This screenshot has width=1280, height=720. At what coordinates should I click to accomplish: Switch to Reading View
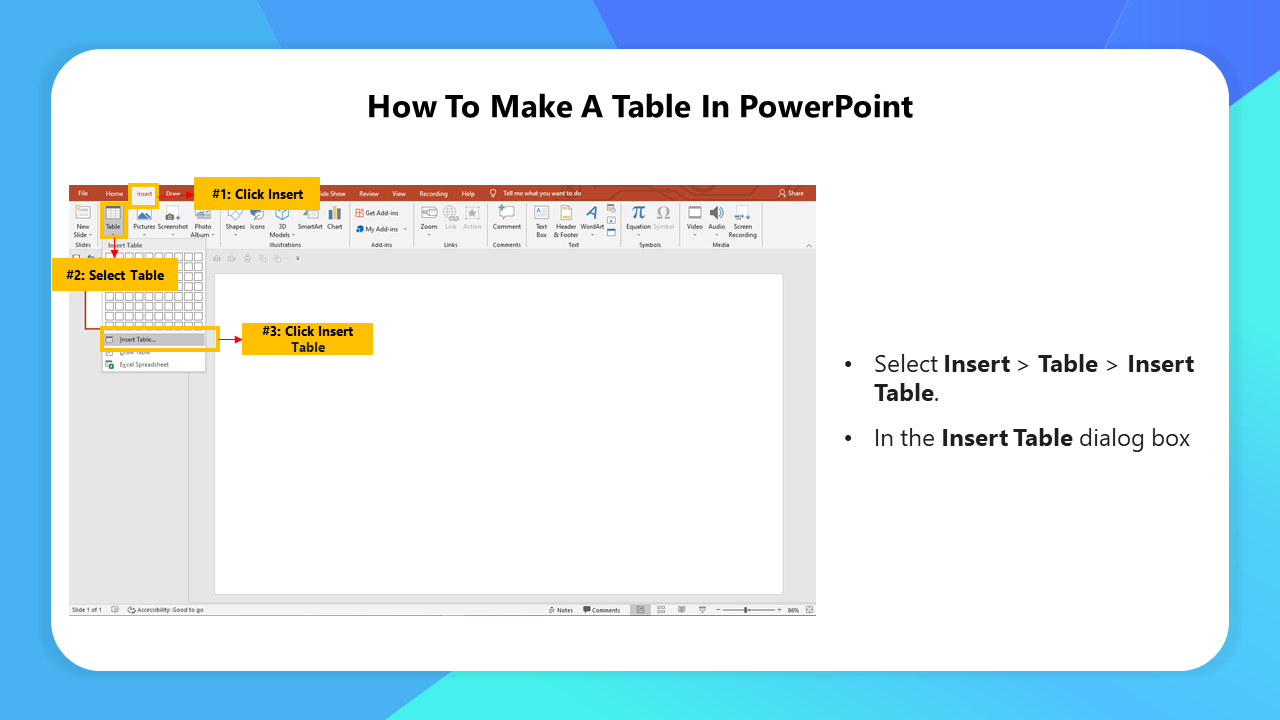pyautogui.click(x=682, y=610)
